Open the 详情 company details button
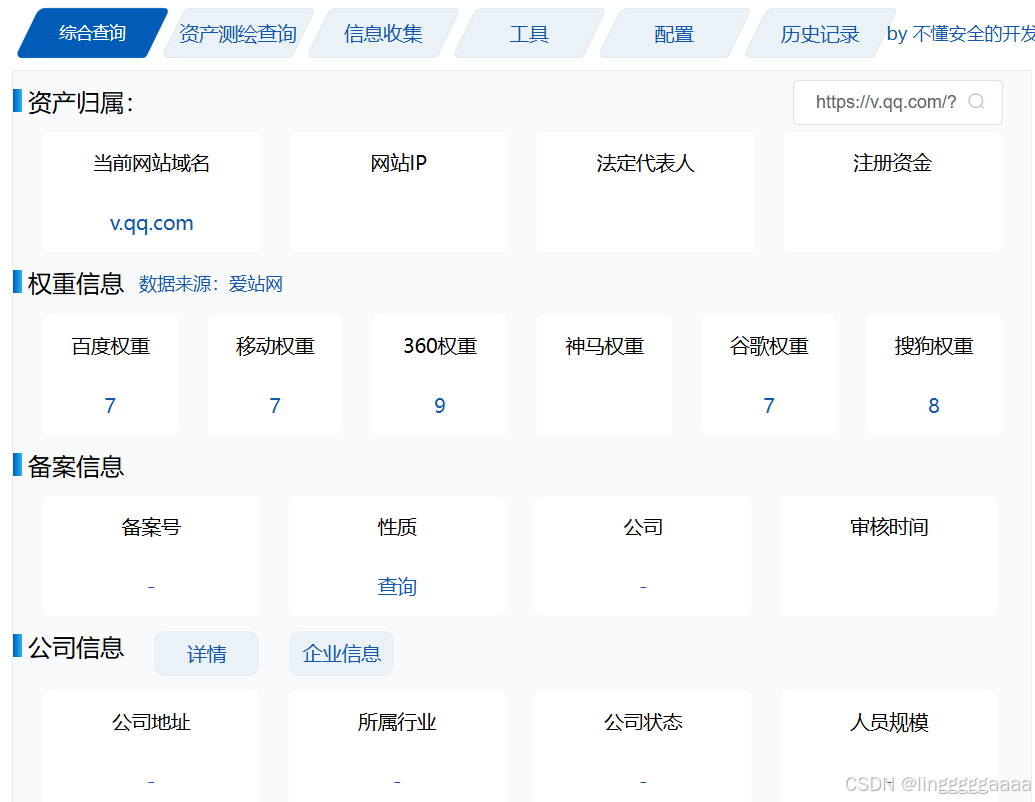1035x802 pixels. pyautogui.click(x=206, y=653)
